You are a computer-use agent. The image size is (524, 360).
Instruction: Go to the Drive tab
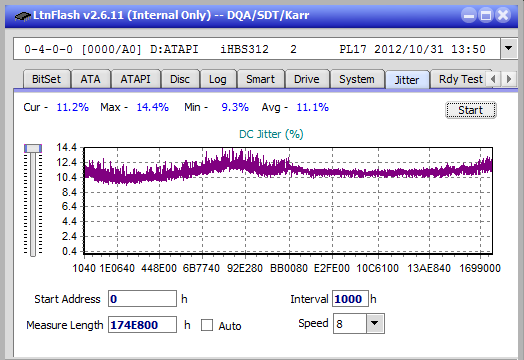[x=307, y=79]
